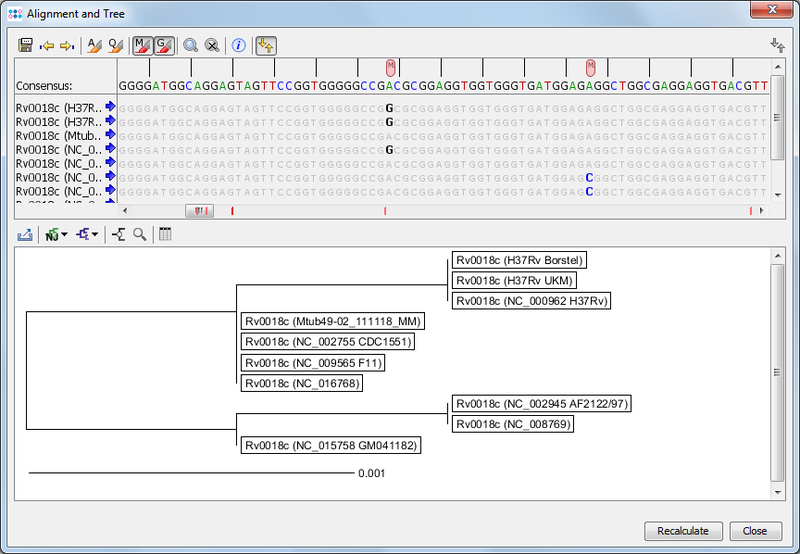Jump to next variant with right arrow
Viewport: 800px width, 554px height.
point(66,46)
